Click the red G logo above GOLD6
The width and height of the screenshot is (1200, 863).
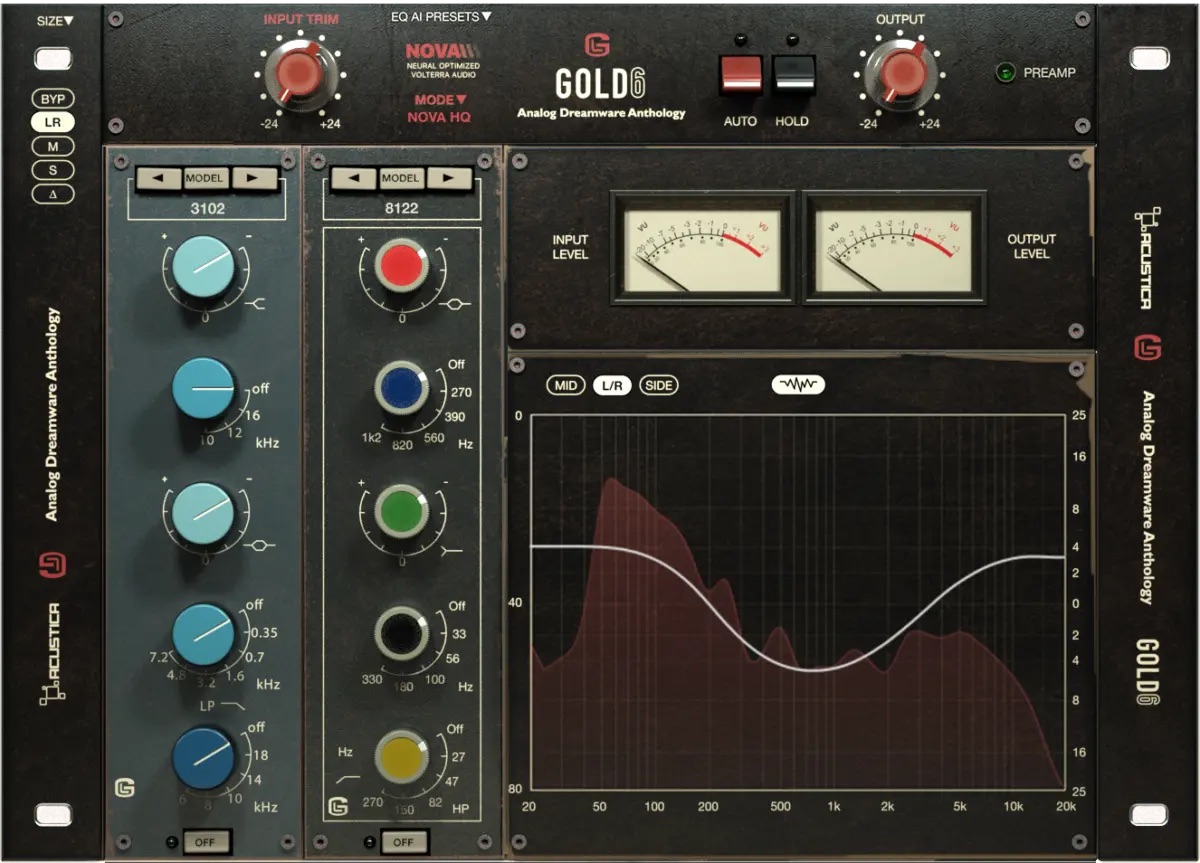point(597,45)
